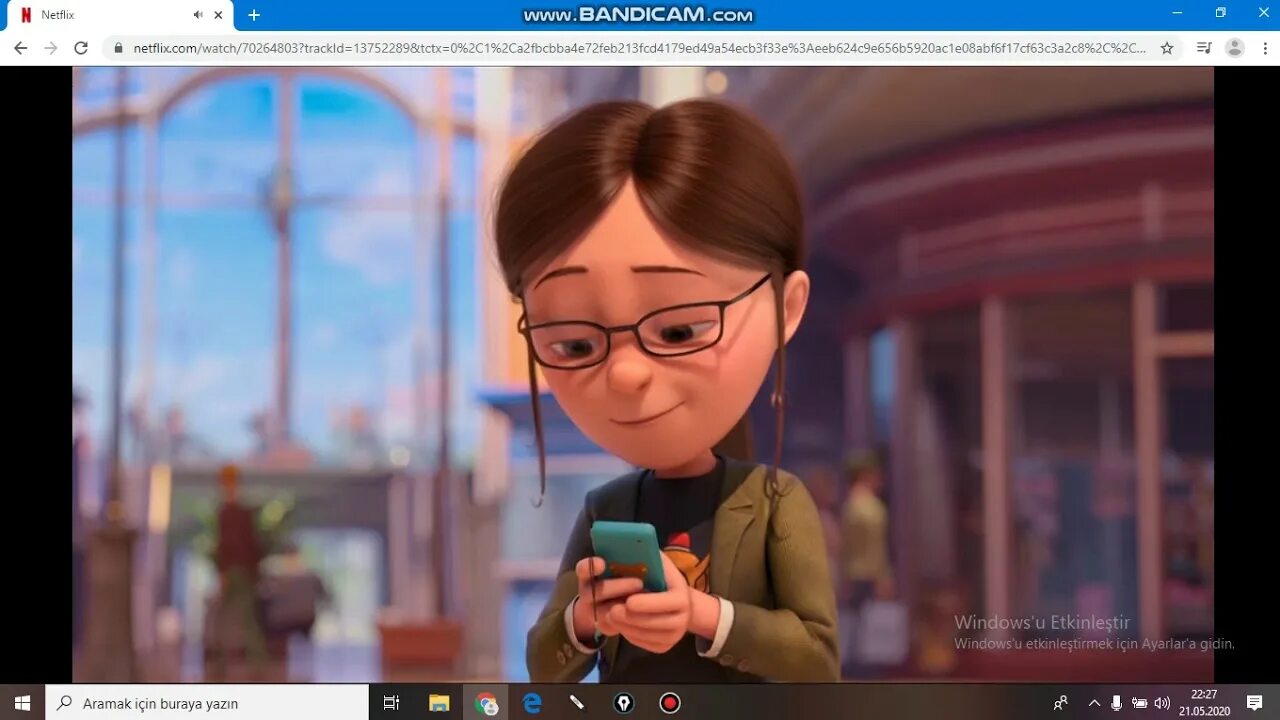Go back to the previous page
The height and width of the screenshot is (720, 1280).
[20, 48]
